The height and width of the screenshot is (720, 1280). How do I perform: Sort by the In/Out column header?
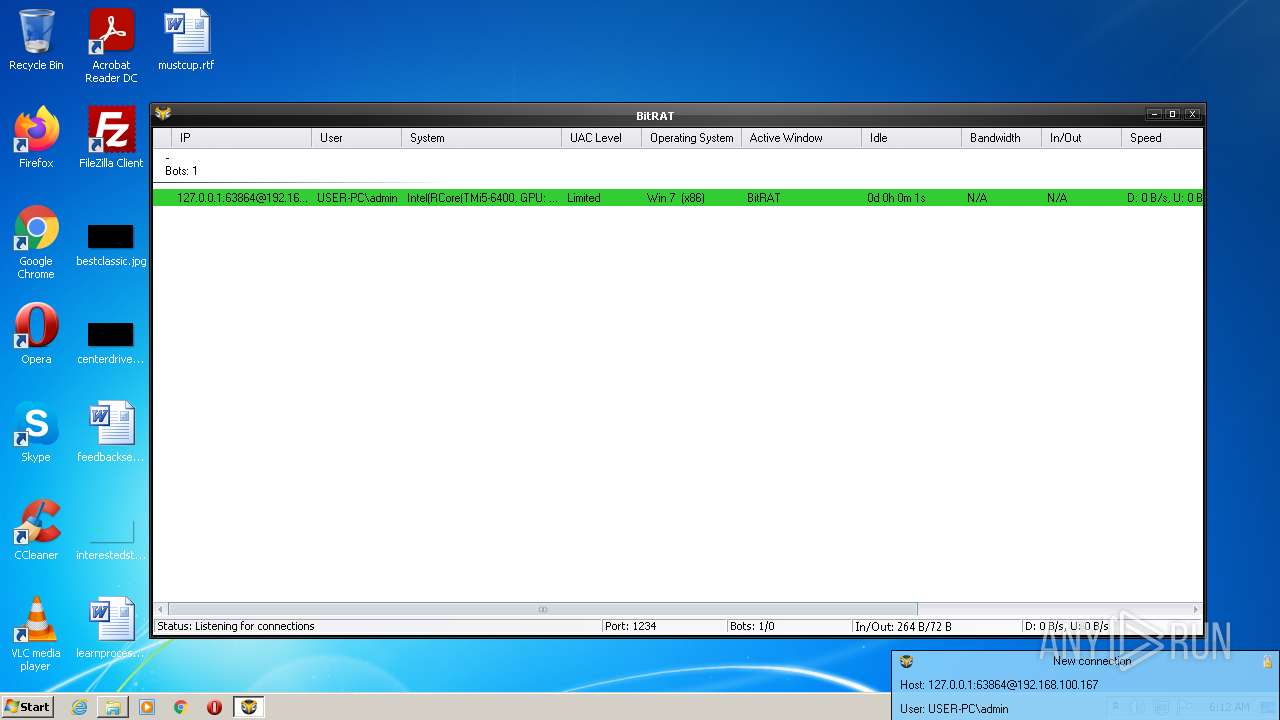point(1081,138)
